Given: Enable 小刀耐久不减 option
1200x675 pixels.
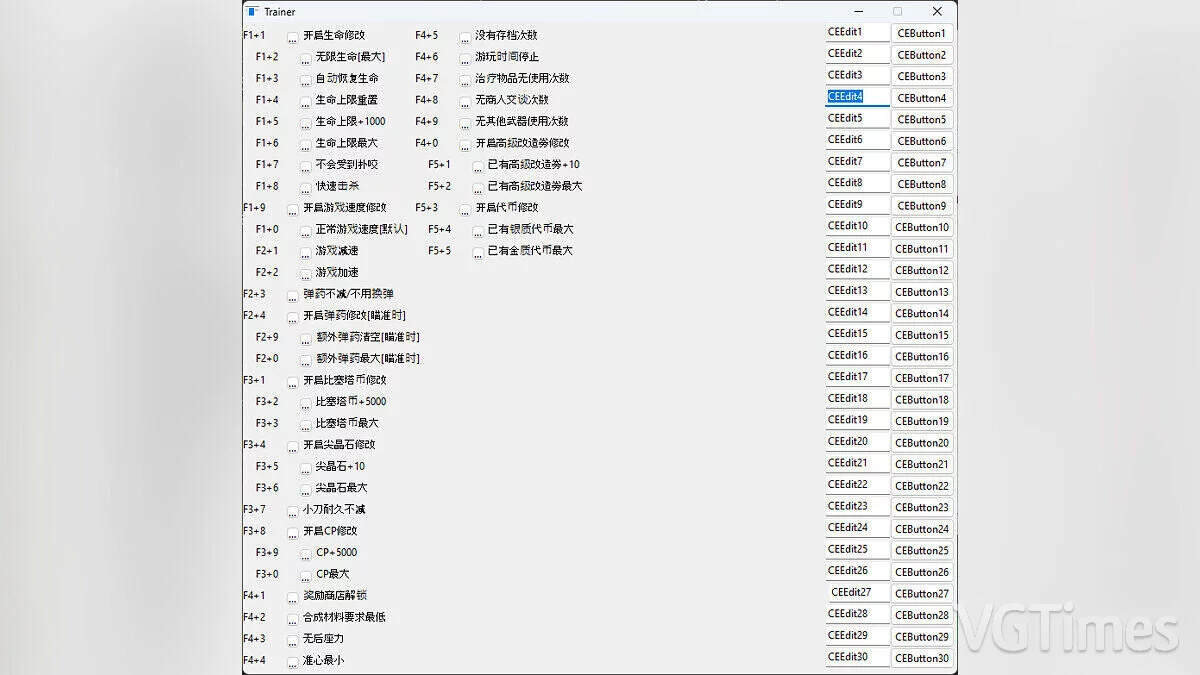Looking at the screenshot, I should pos(293,511).
